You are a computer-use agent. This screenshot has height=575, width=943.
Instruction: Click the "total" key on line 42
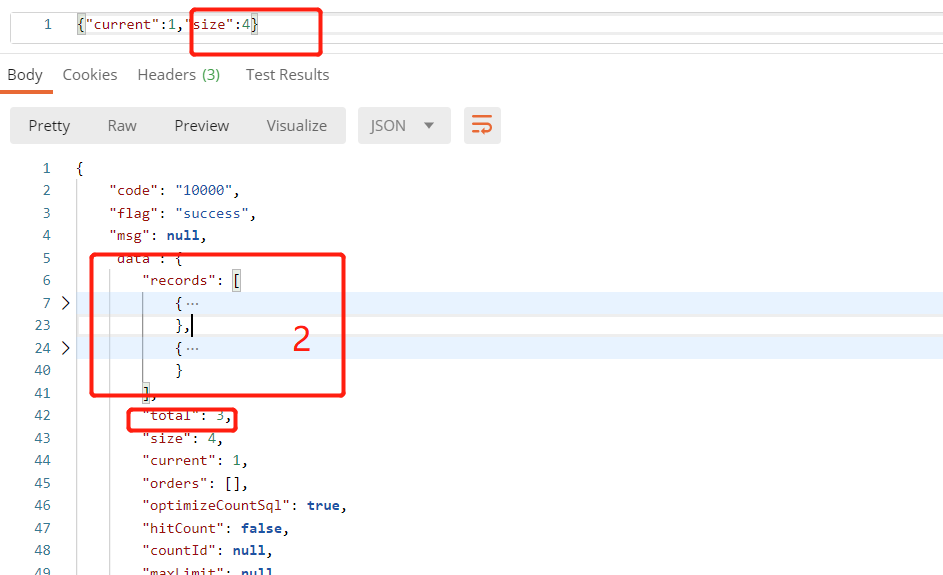point(172,416)
